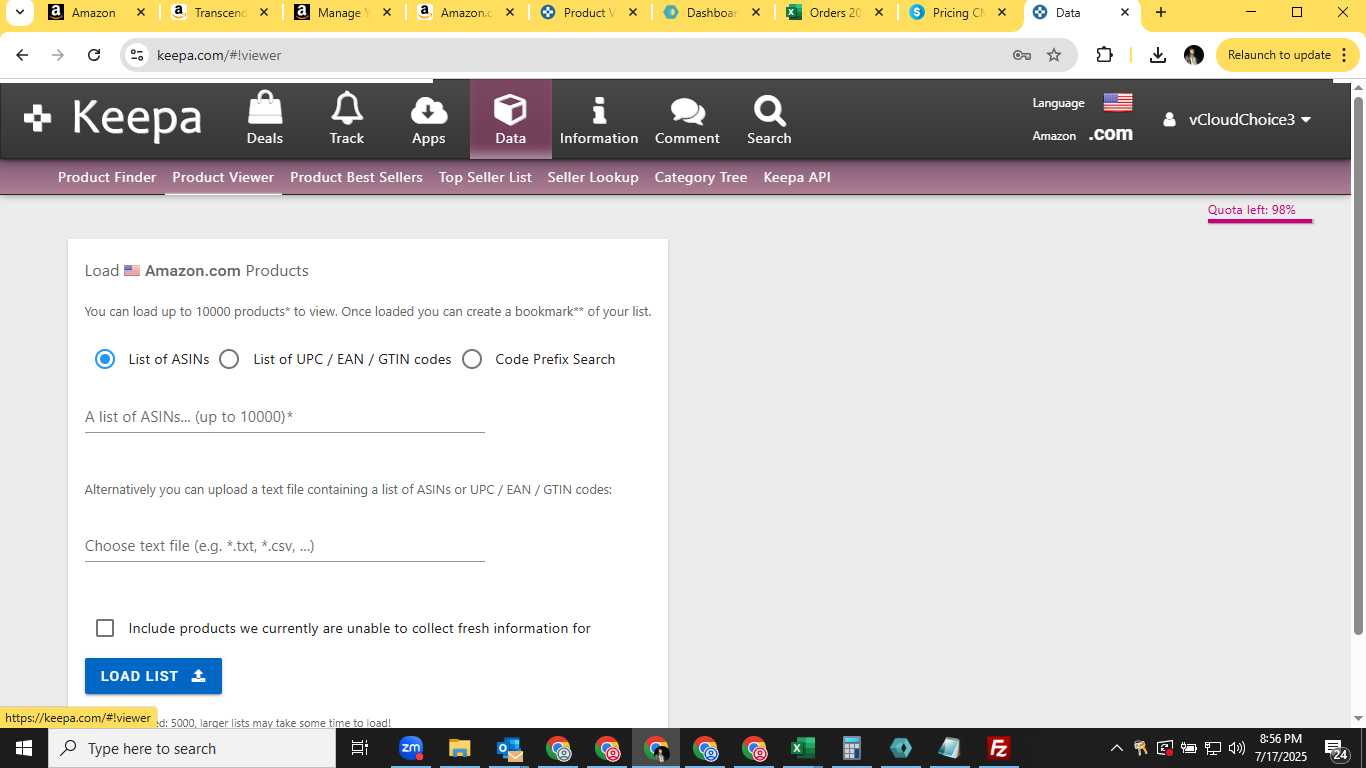Open the tab search chevron in Chrome

[18, 13]
